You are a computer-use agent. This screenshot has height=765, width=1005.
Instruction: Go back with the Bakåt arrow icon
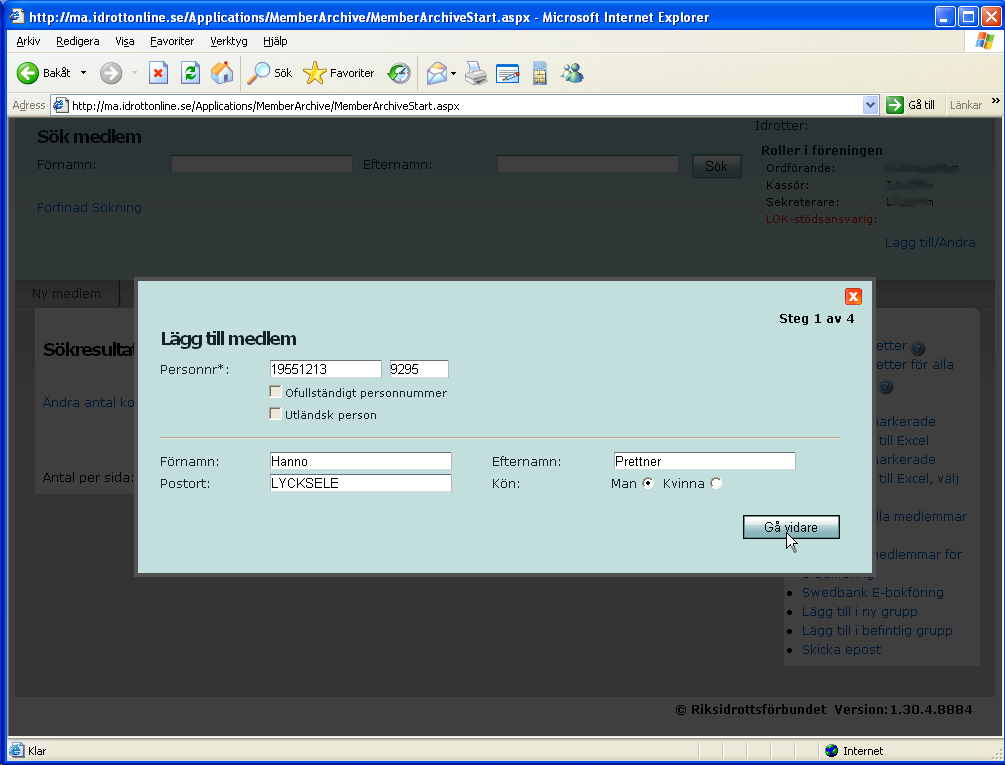coord(28,73)
